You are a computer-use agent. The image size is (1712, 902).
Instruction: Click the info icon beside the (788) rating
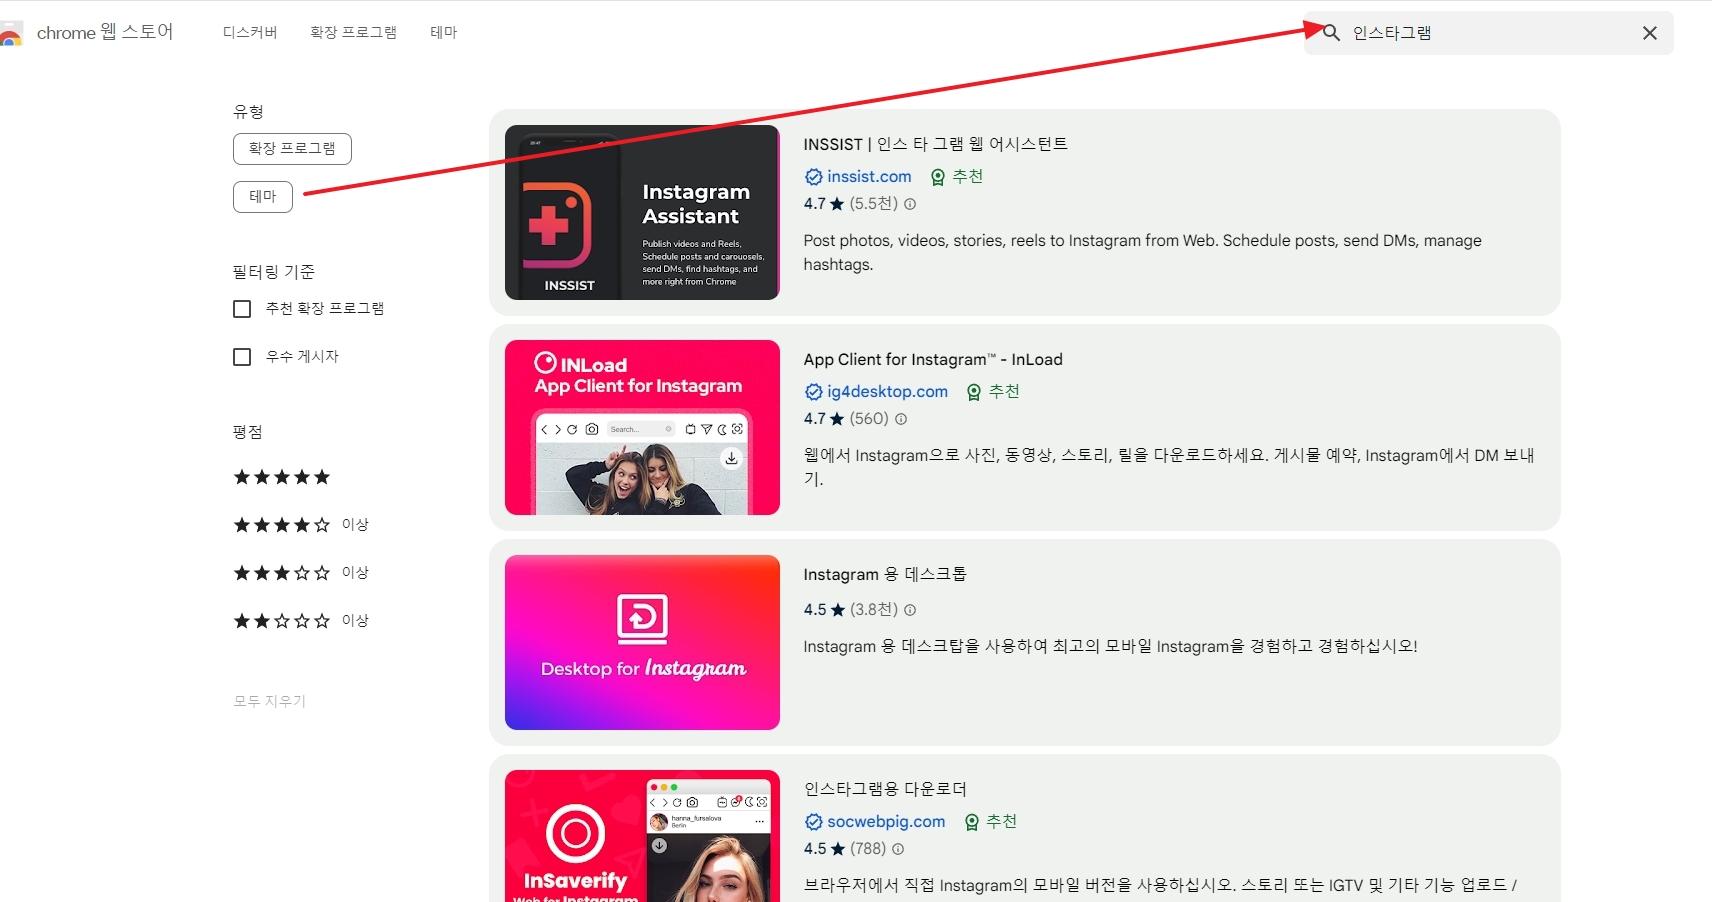[898, 849]
